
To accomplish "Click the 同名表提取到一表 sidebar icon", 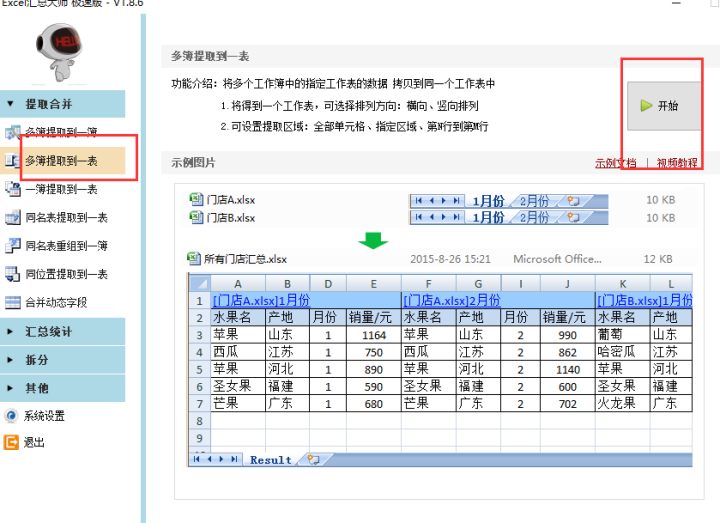I will [x=12, y=217].
